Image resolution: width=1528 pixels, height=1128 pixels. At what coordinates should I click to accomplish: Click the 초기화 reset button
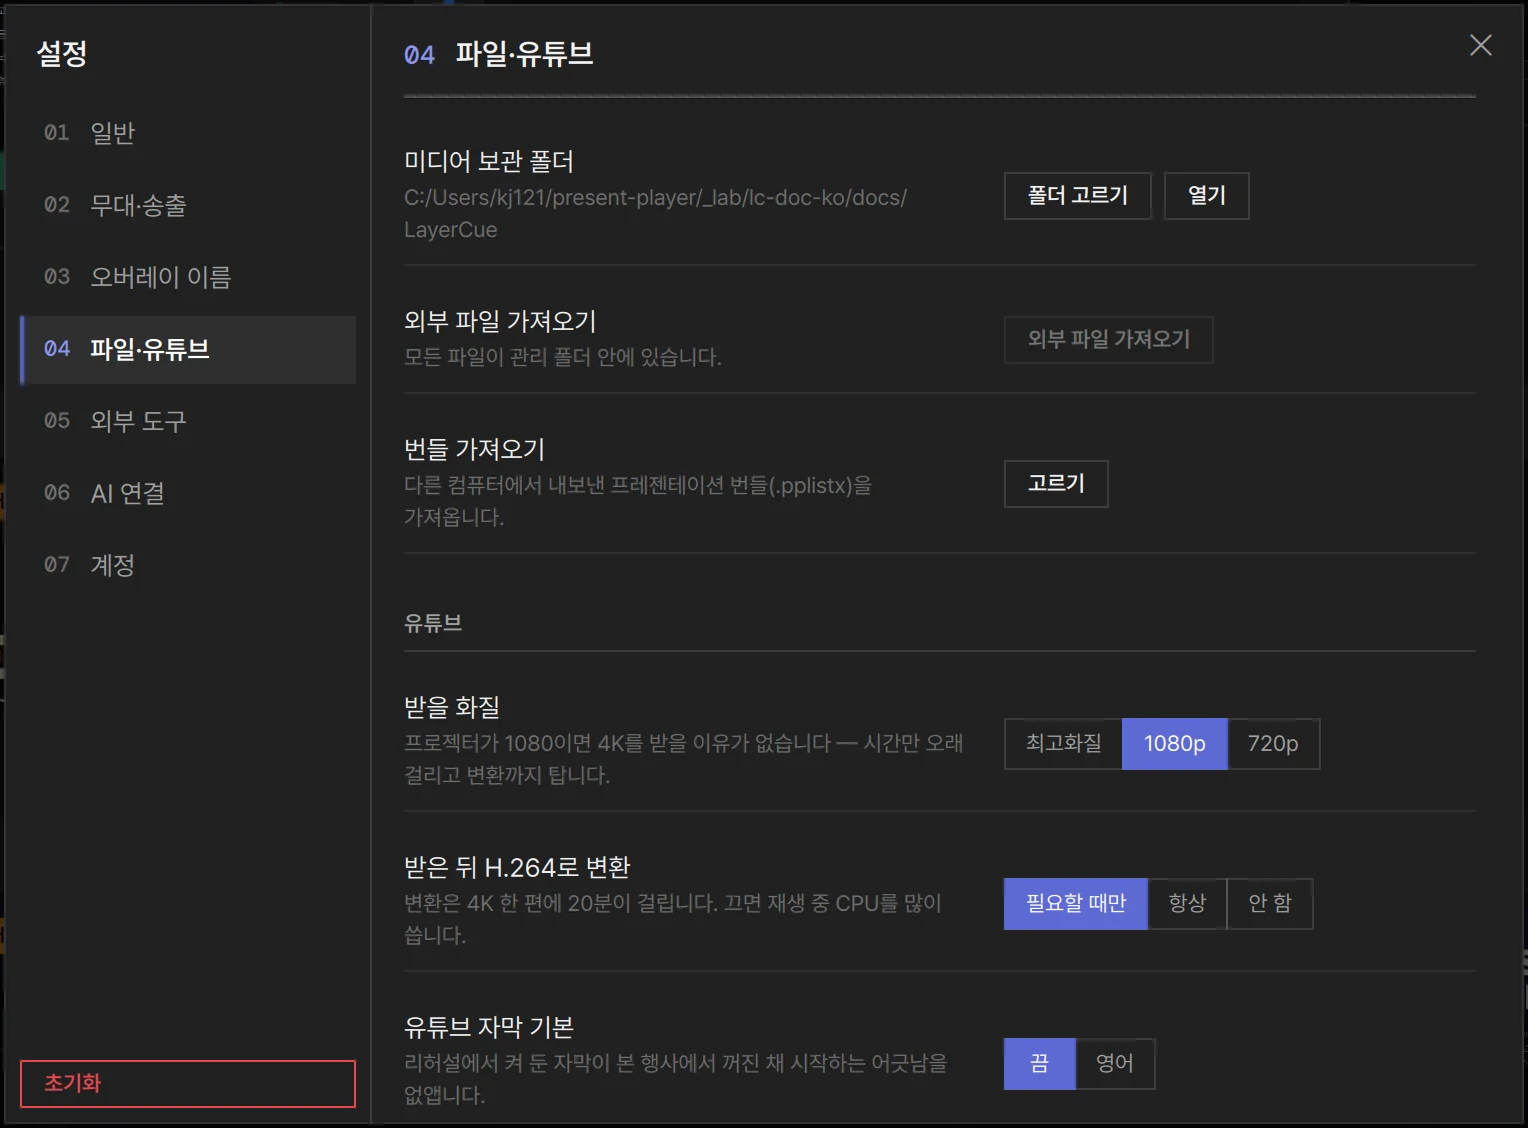[x=188, y=1083]
